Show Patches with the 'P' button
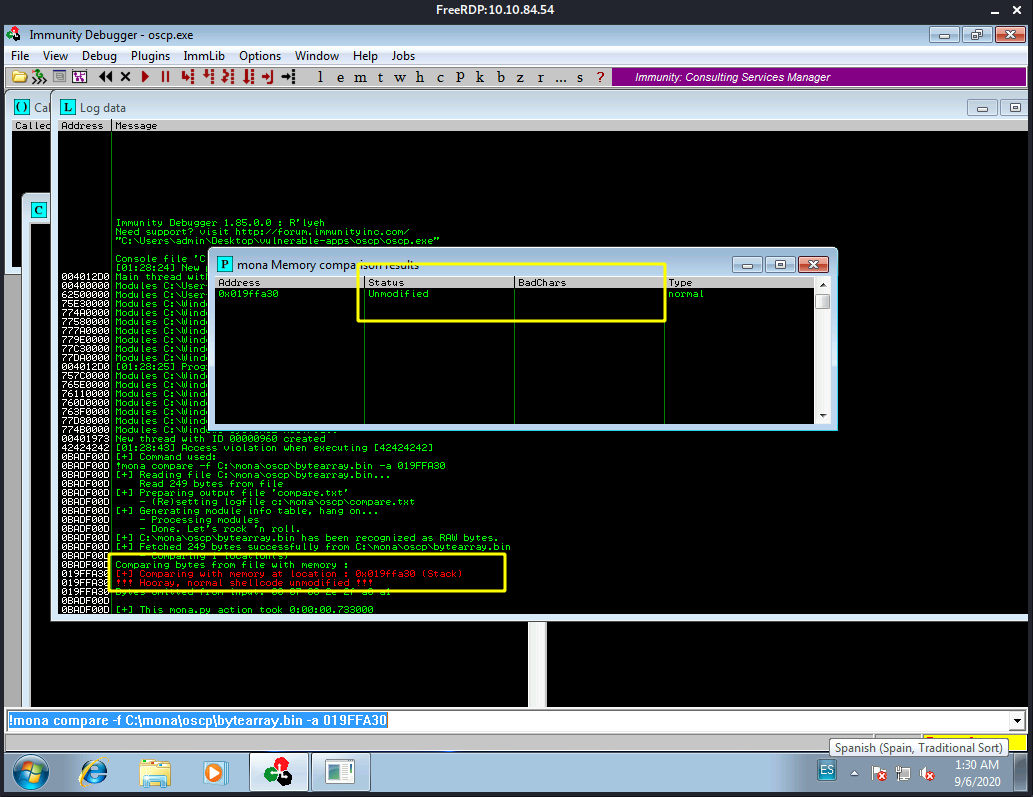Screen dimensions: 1033x797 click(x=460, y=77)
